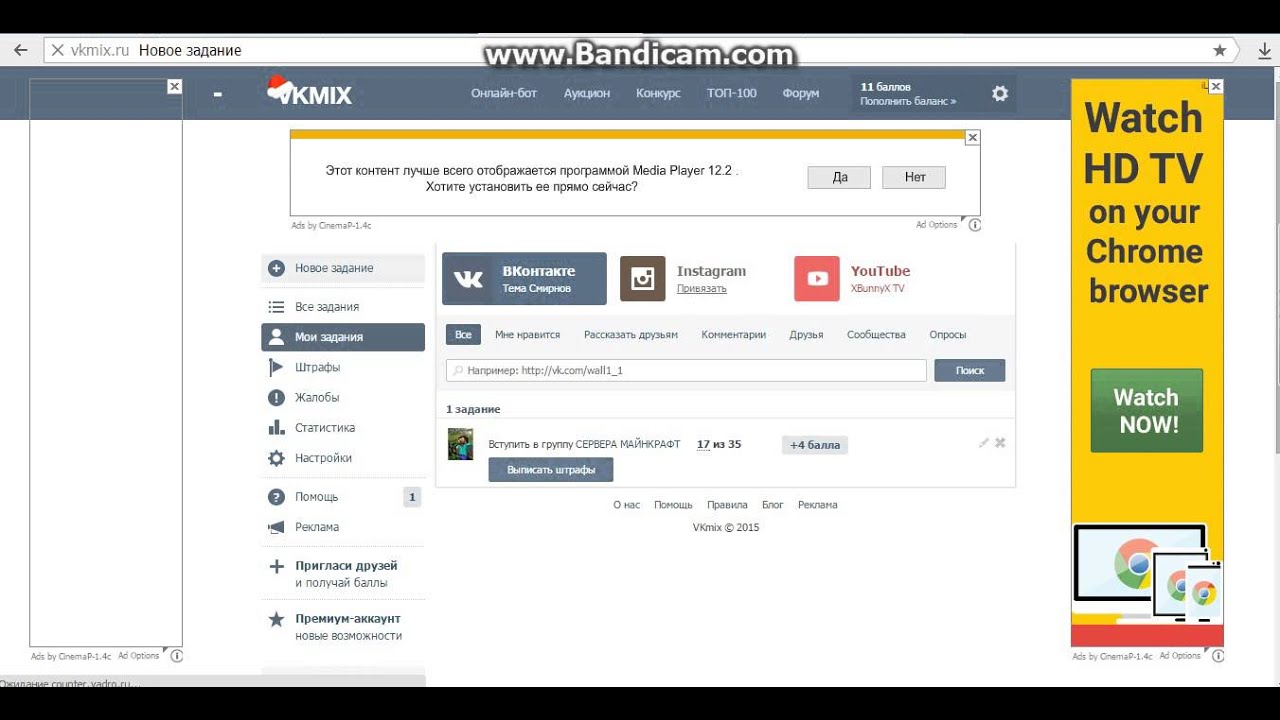Click the task group avatar thumbnail
Screen dimensions: 1280x720
pyautogui.click(x=460, y=444)
